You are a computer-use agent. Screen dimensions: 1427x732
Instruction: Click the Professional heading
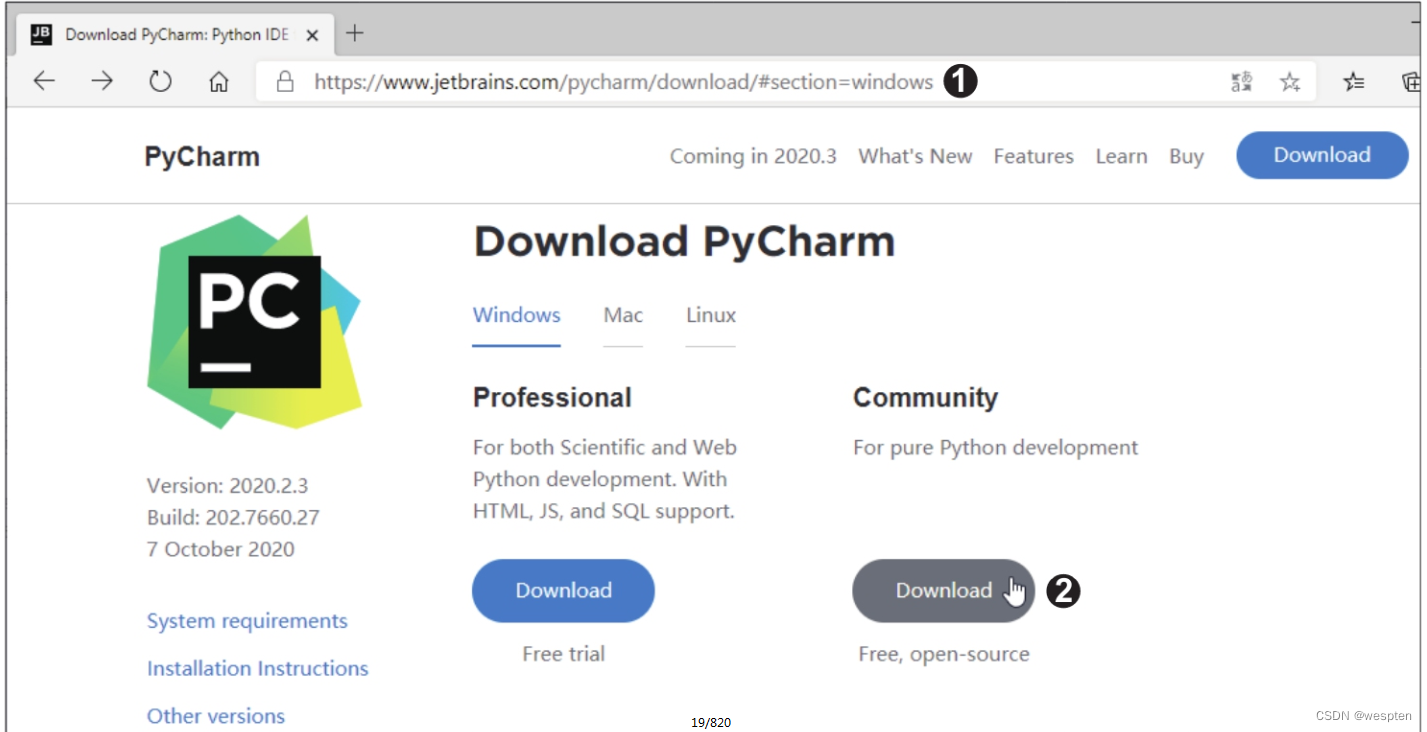click(x=552, y=397)
